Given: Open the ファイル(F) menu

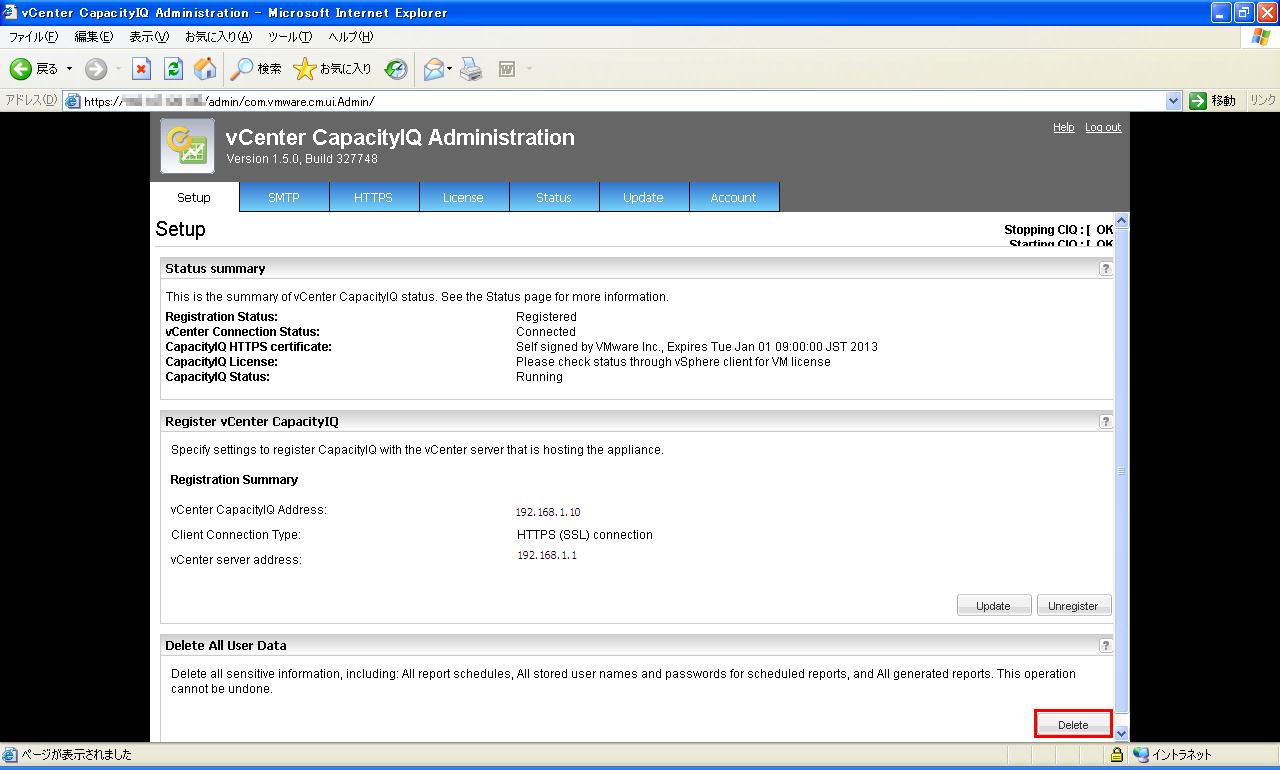Looking at the screenshot, I should tap(33, 37).
